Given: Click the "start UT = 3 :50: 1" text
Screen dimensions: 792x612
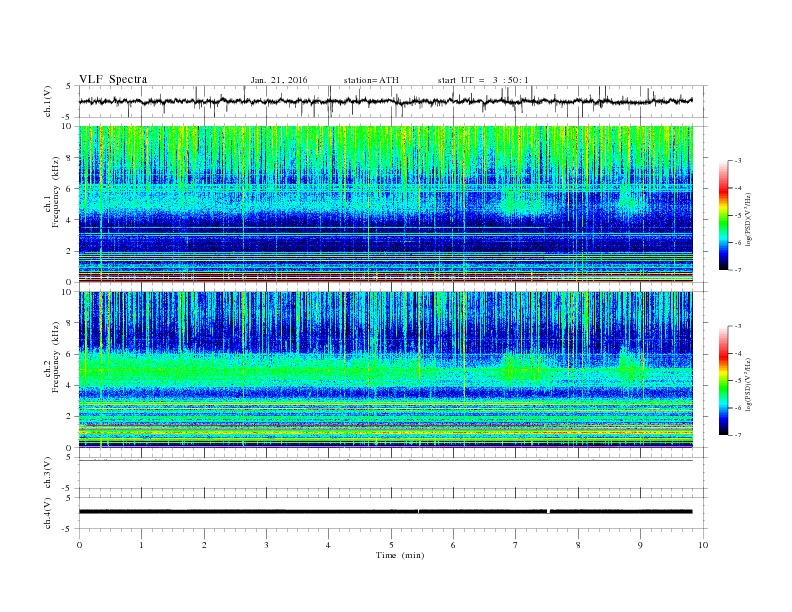Looking at the screenshot, I should point(483,80).
